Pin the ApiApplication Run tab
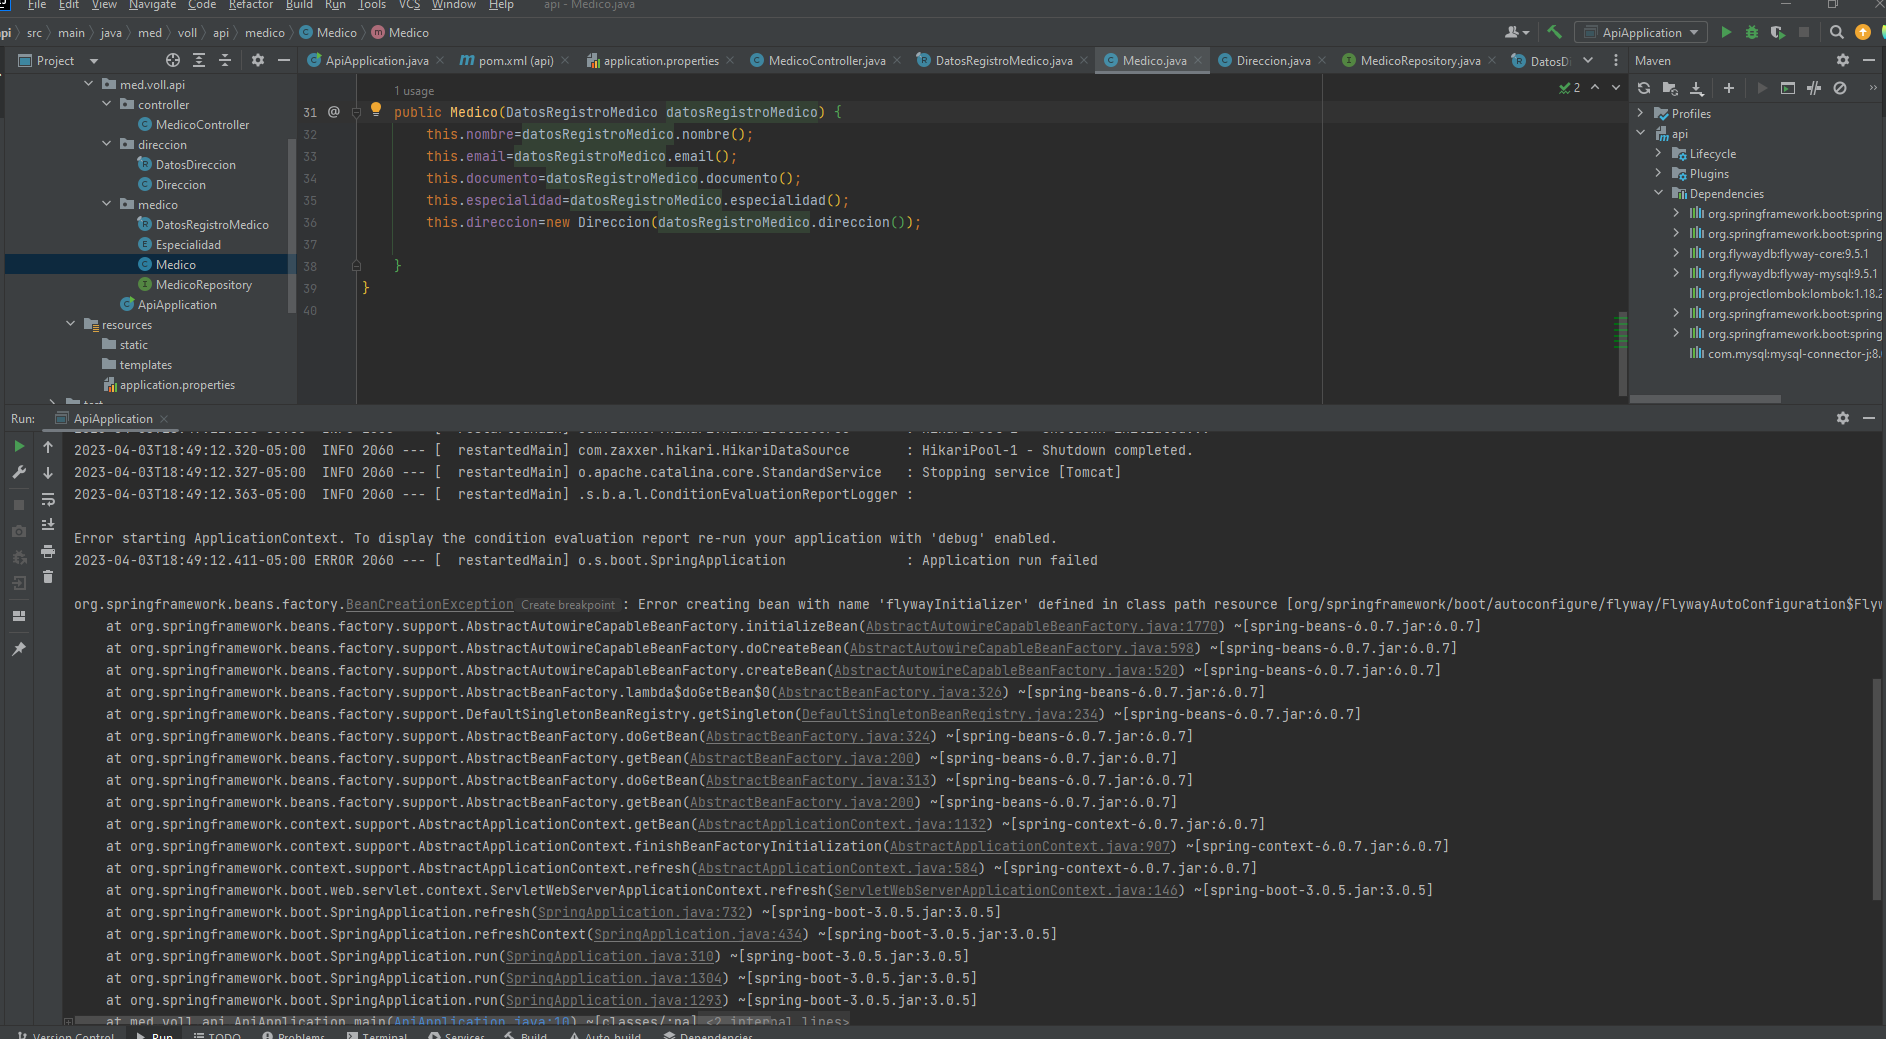Image resolution: width=1886 pixels, height=1039 pixels. (x=19, y=649)
